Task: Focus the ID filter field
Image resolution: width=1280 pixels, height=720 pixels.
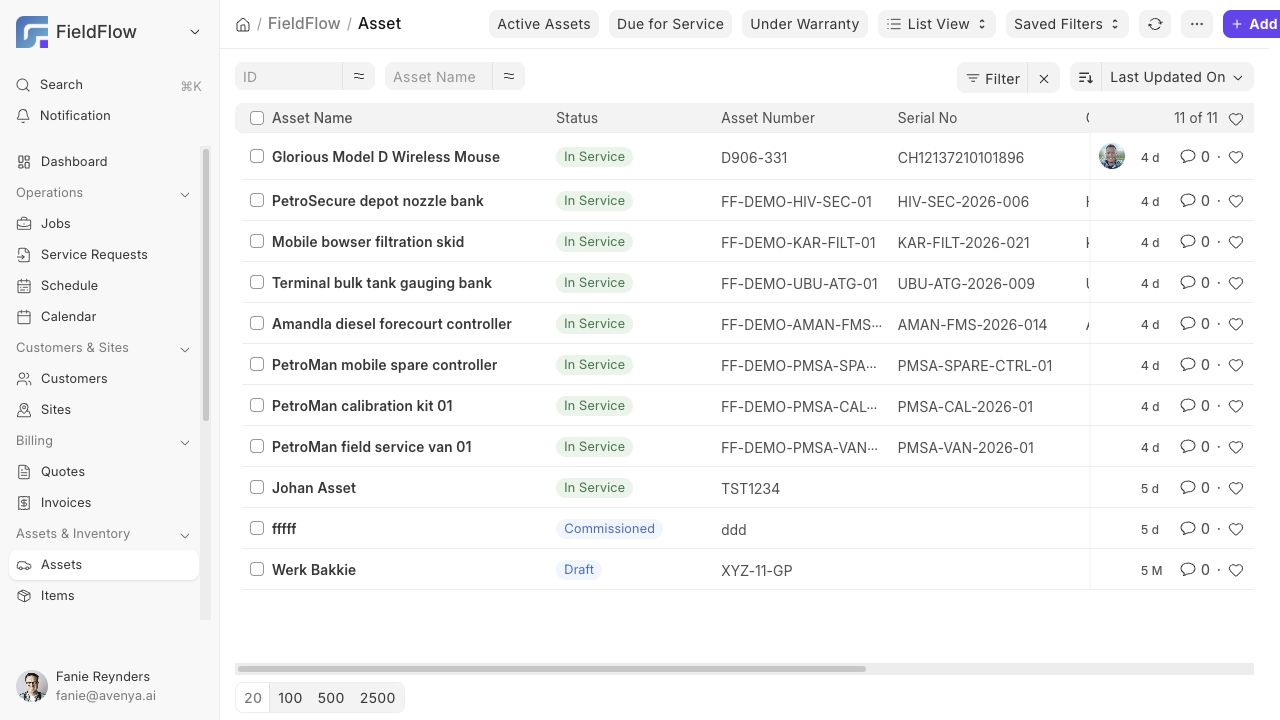Action: pyautogui.click(x=289, y=76)
